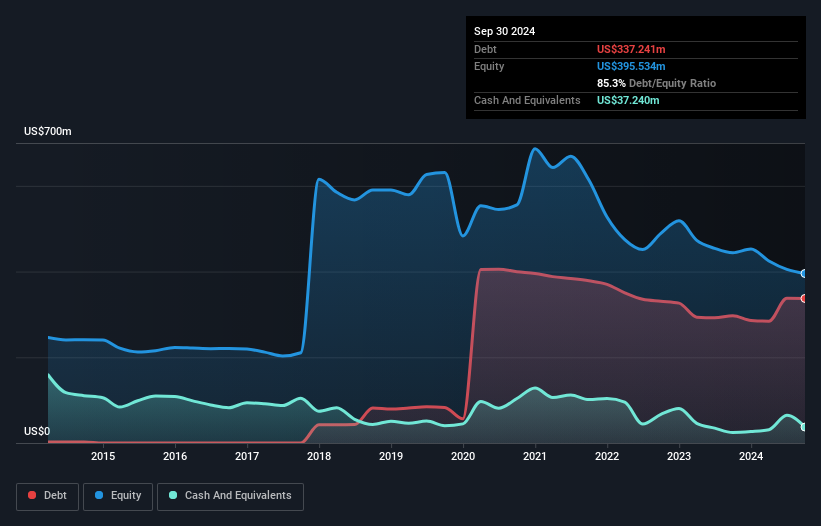821x526 pixels.
Task: Click the Sep 30 2024 tooltip date
Action: click(x=504, y=31)
